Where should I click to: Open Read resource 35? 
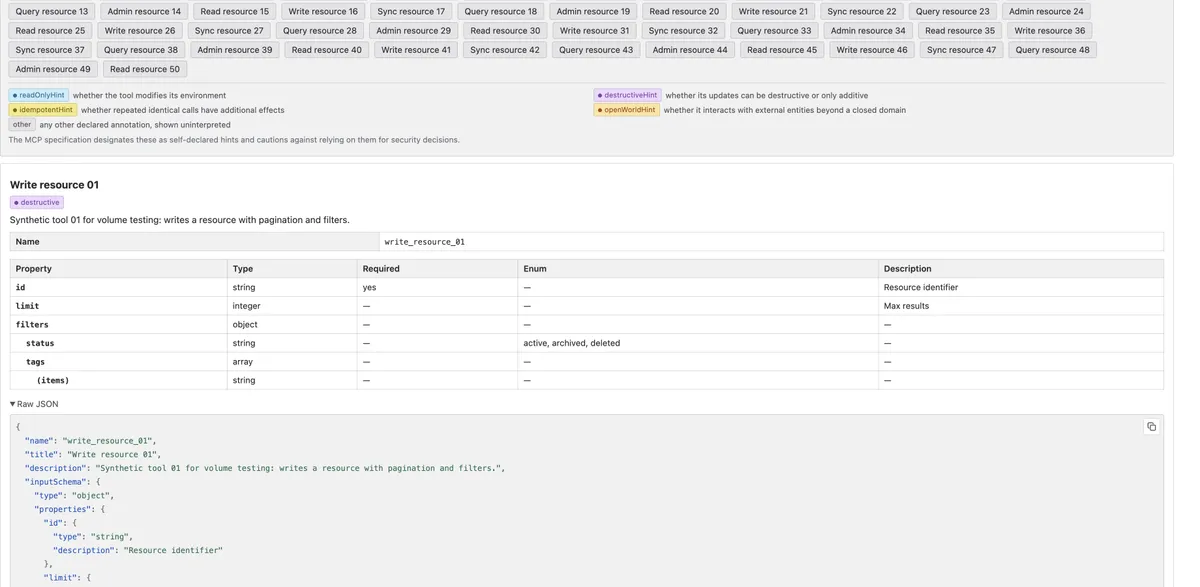tap(960, 30)
